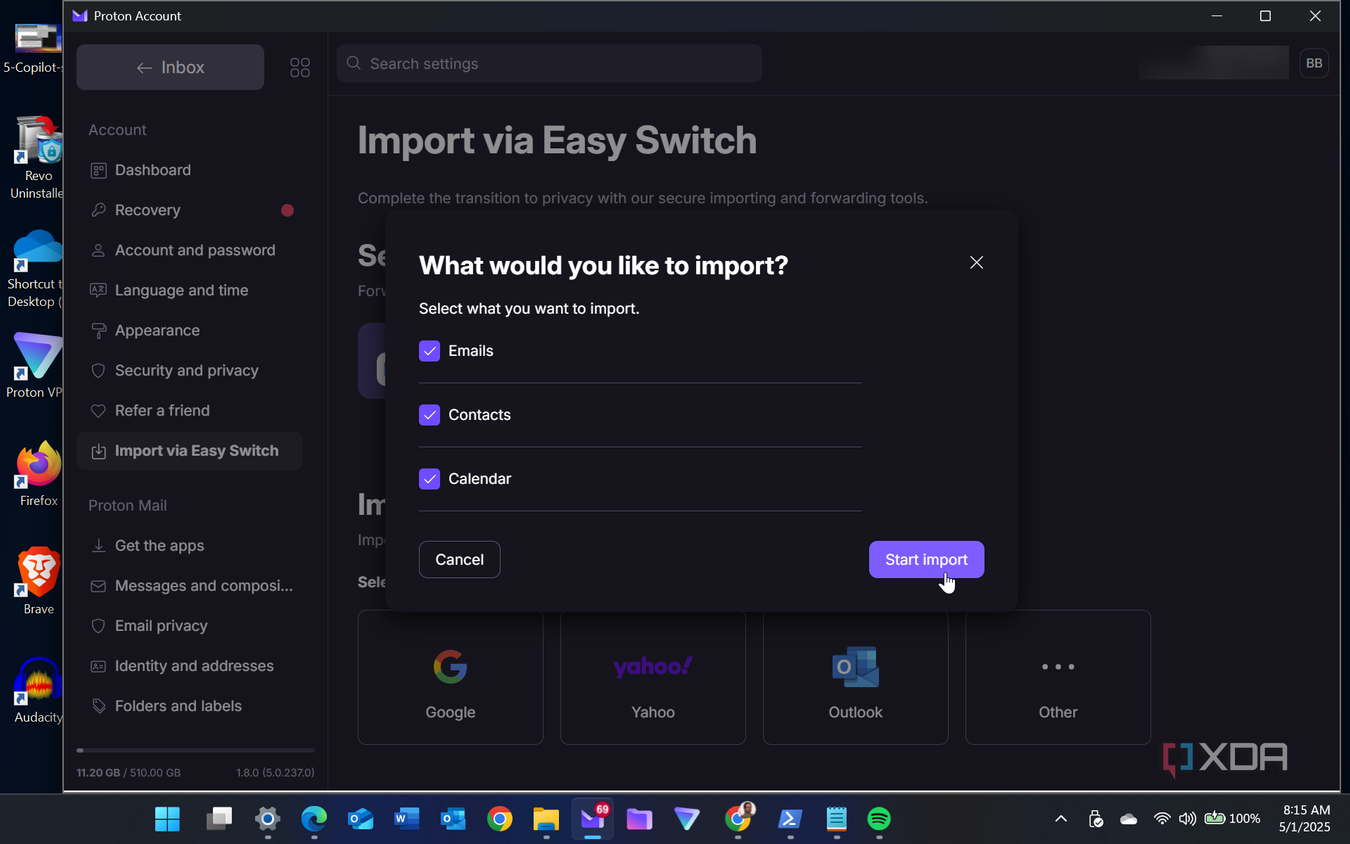Open Windows Settings gear in taskbar

click(267, 819)
